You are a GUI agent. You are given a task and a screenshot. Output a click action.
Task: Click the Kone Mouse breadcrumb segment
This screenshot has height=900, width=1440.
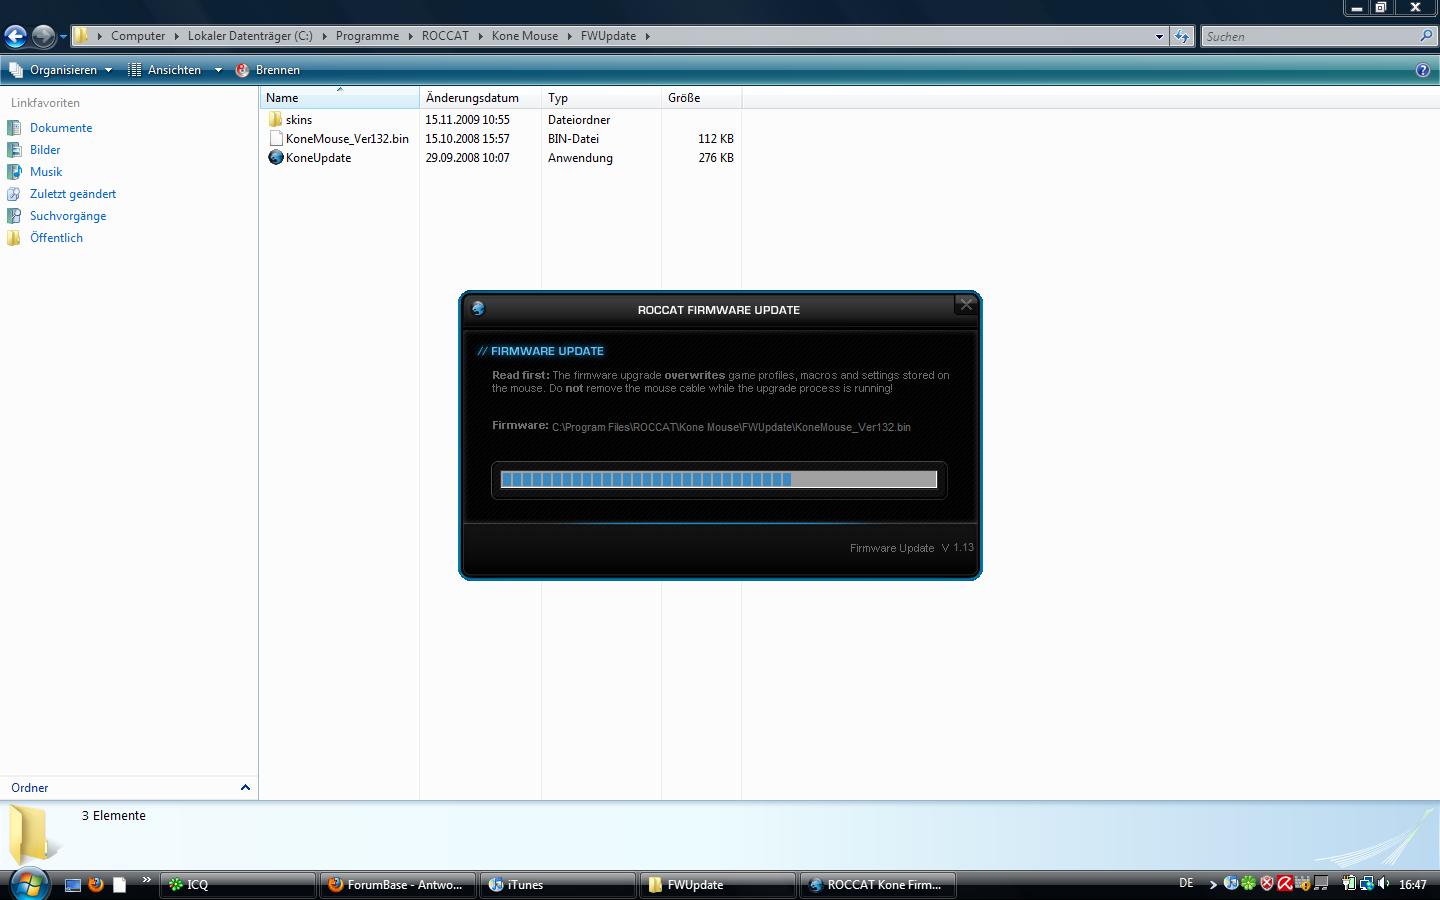tap(525, 36)
